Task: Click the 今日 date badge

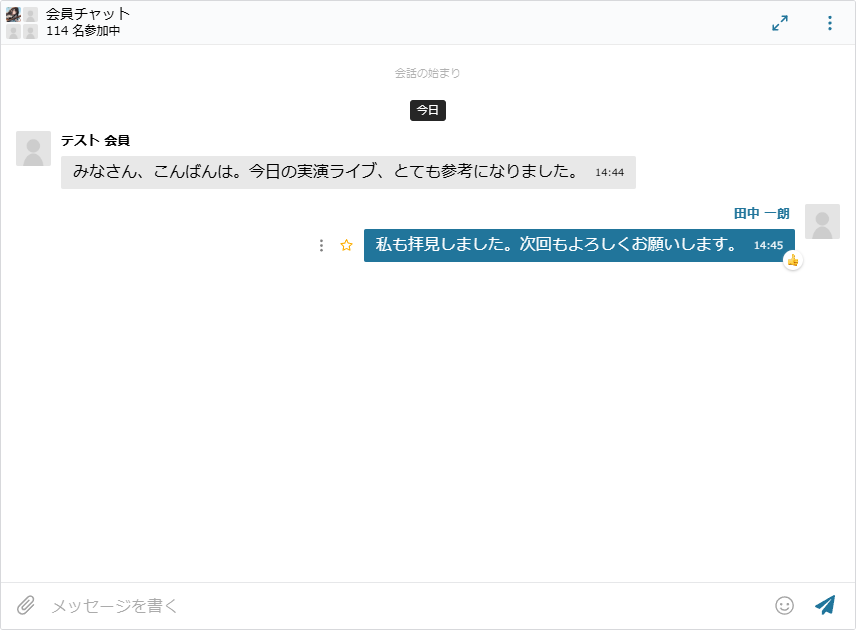Action: (428, 110)
